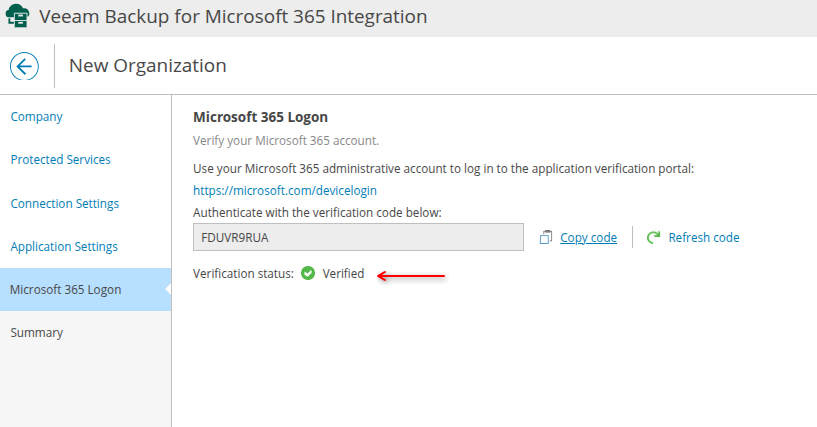Click the Veeam Backup for Microsoft 365 title
The height and width of the screenshot is (427, 817).
click(233, 17)
